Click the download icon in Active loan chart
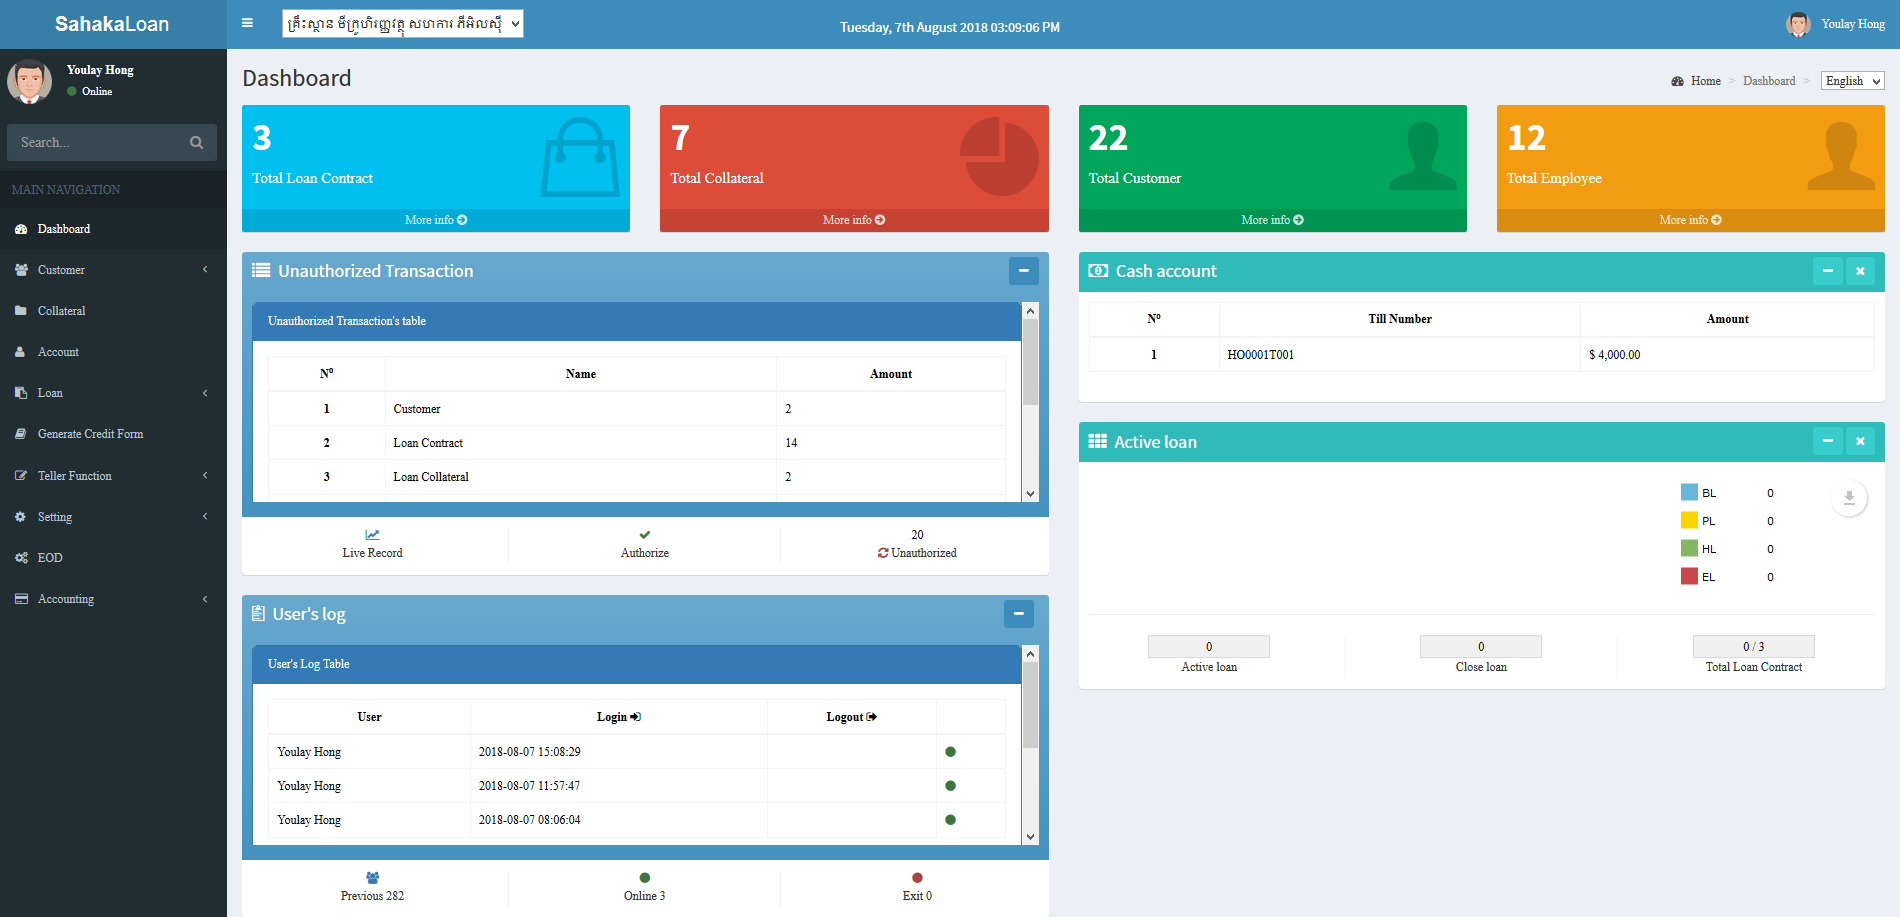Image resolution: width=1900 pixels, height=917 pixels. 1848,497
